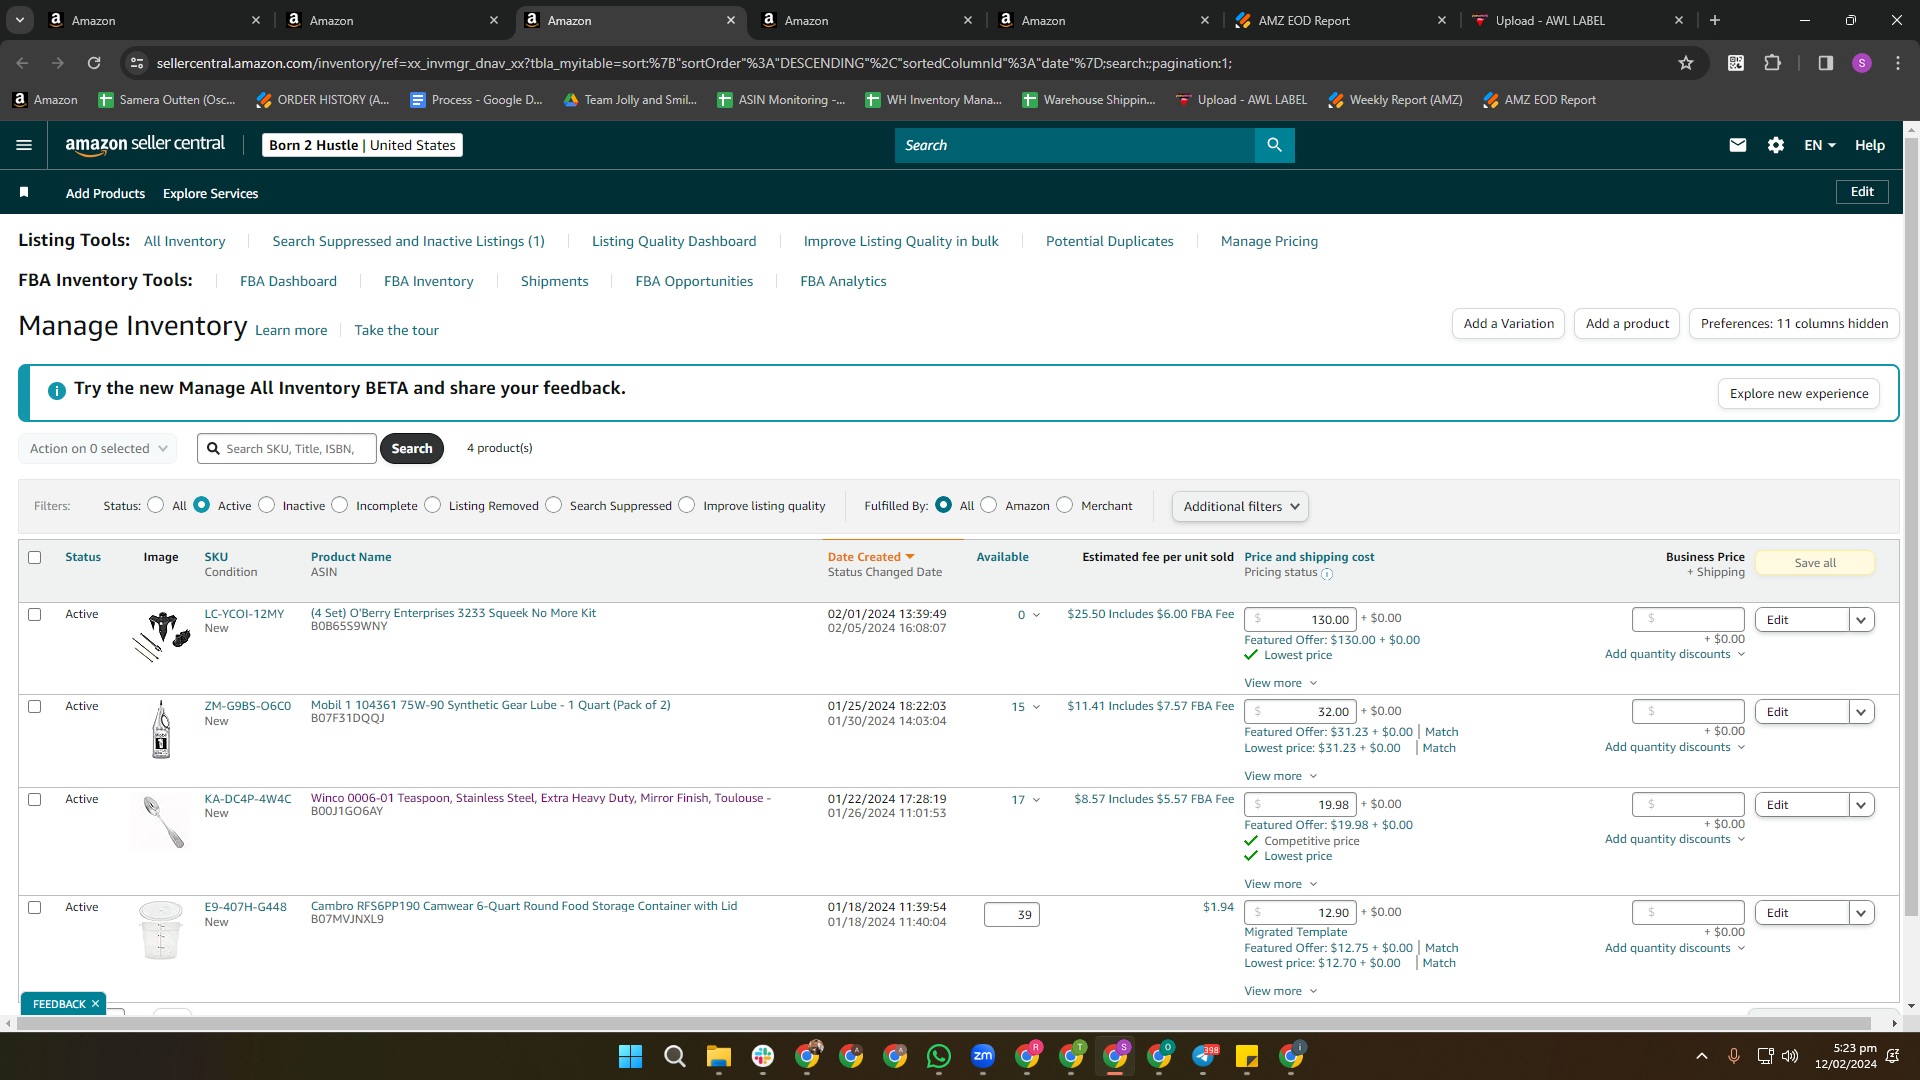Expand the available quantity chevron showing 15
Viewport: 1920px width, 1080px height.
(x=1036, y=707)
